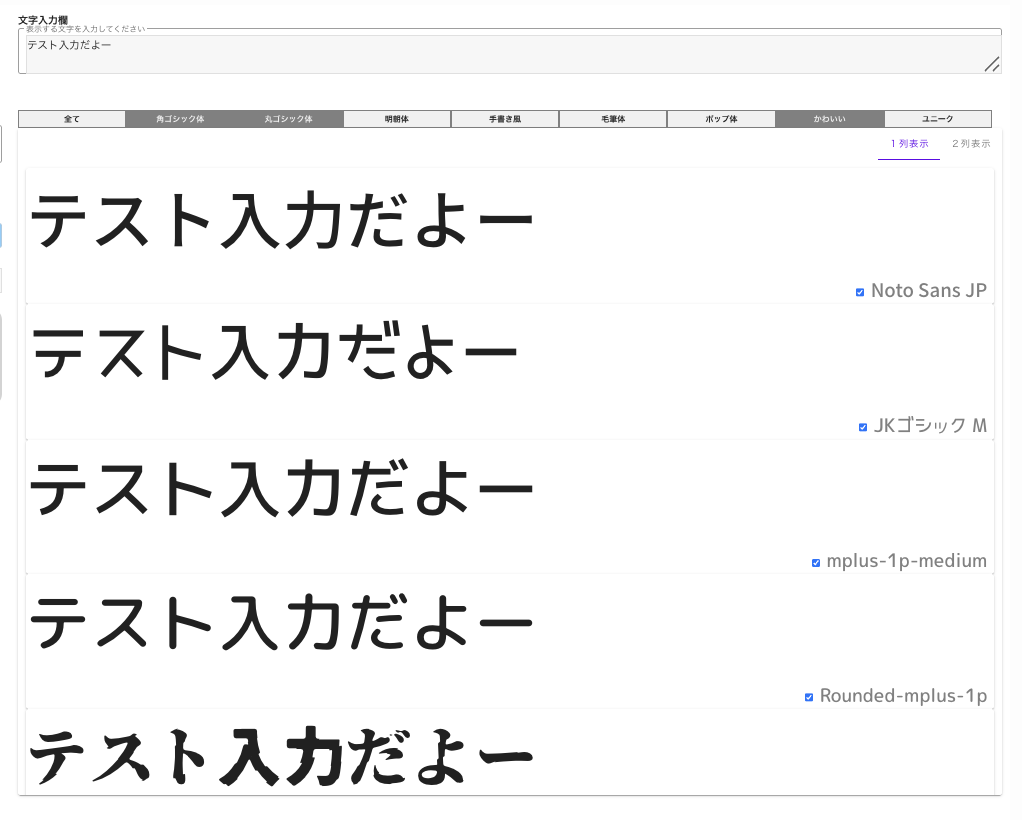The width and height of the screenshot is (1022, 820).
Task: Click in the text input area
Action: coord(500,54)
